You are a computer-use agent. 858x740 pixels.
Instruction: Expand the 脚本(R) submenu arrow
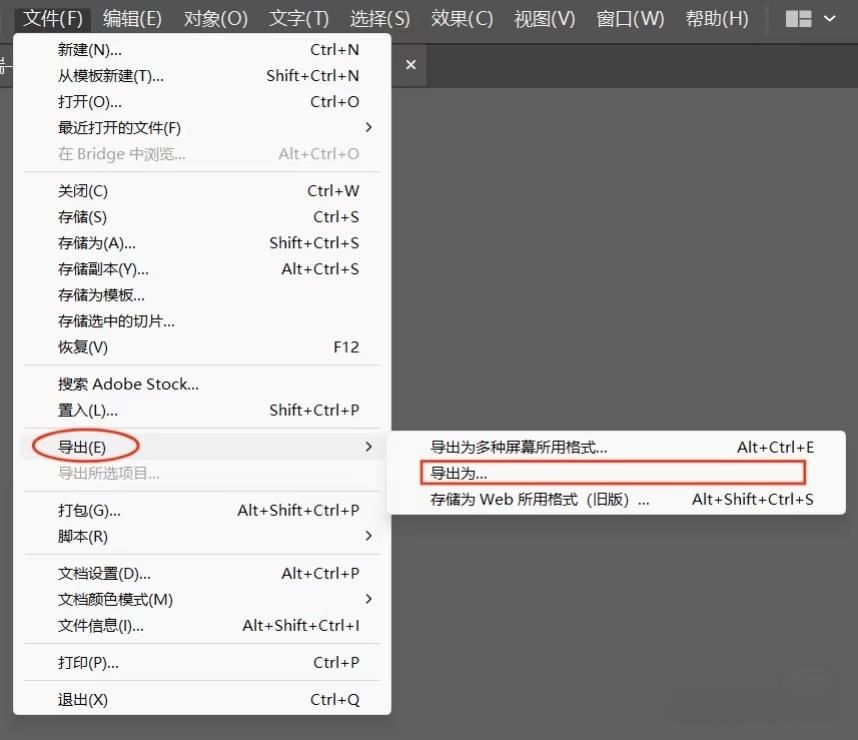[368, 536]
